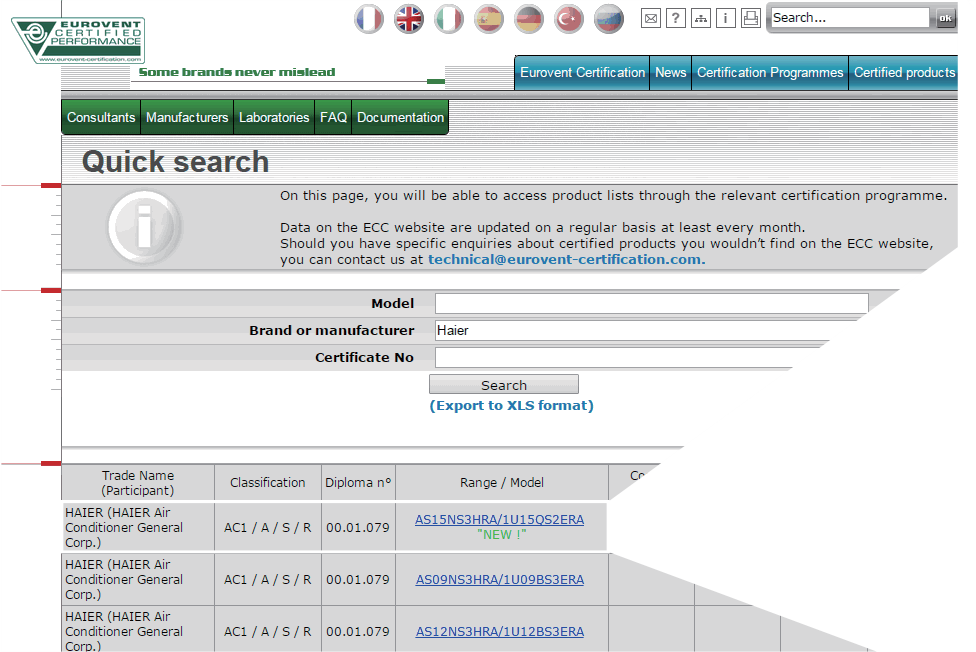Click the large info circle icon
The width and height of the screenshot is (976, 652).
pos(144,227)
